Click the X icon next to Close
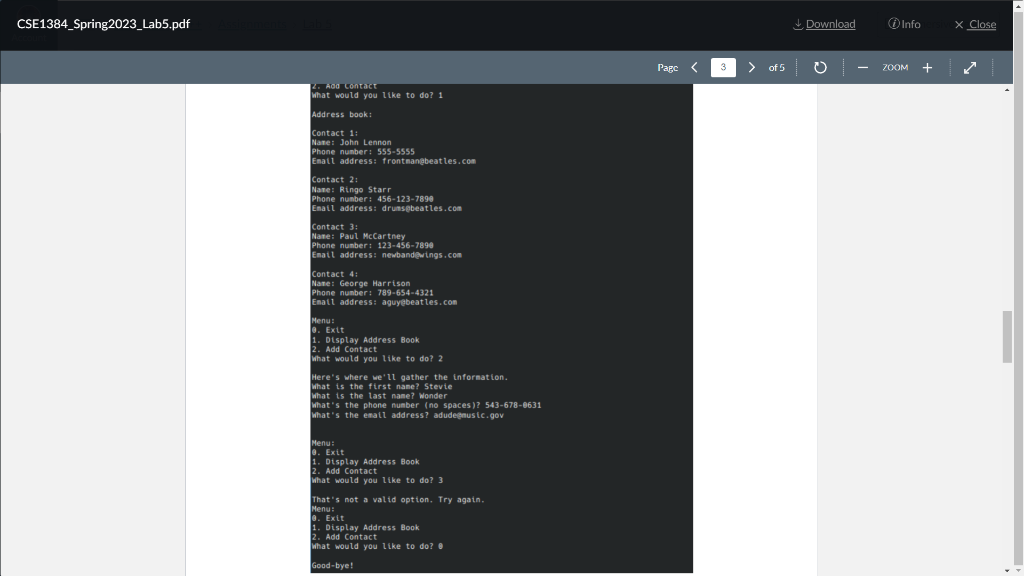1024x576 pixels. click(957, 24)
